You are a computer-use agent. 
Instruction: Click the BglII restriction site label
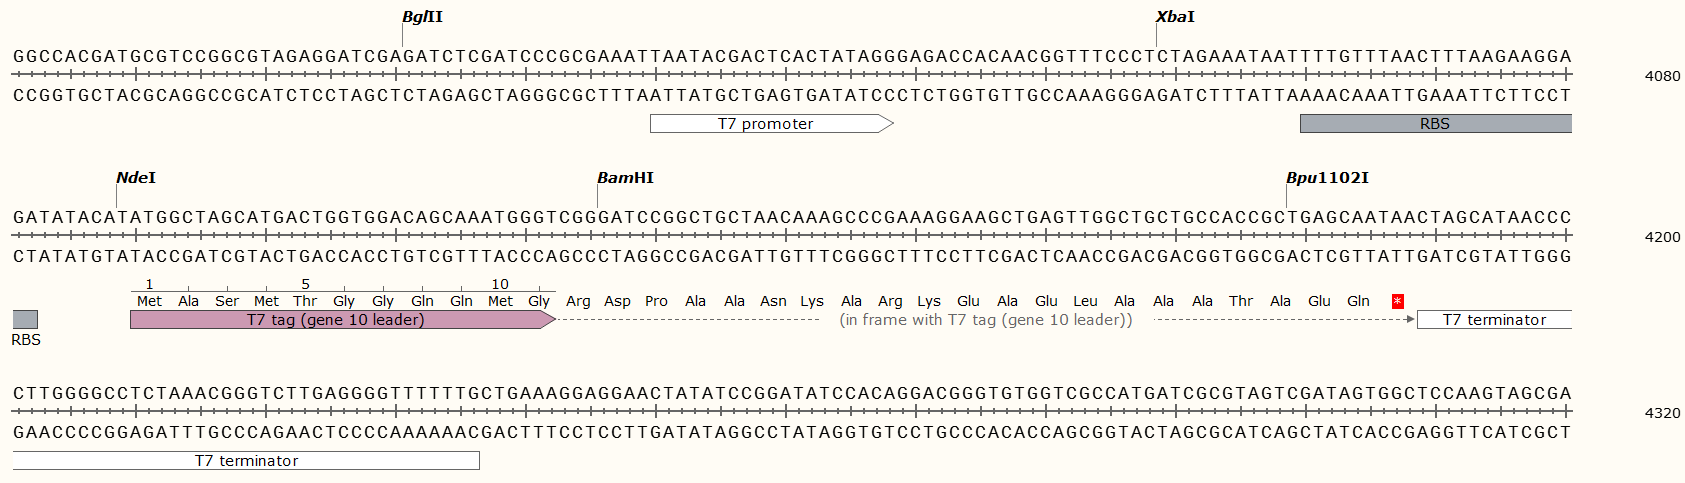[x=422, y=17]
